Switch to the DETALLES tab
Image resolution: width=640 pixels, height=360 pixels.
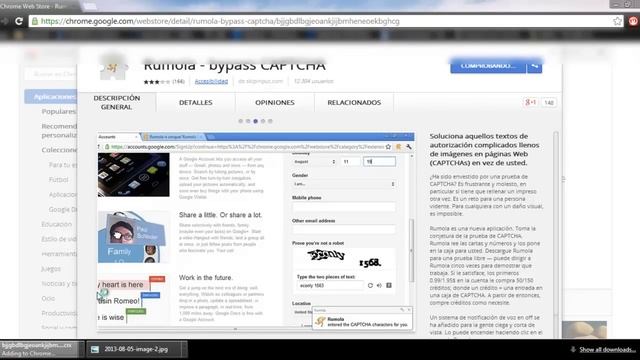pos(196,102)
